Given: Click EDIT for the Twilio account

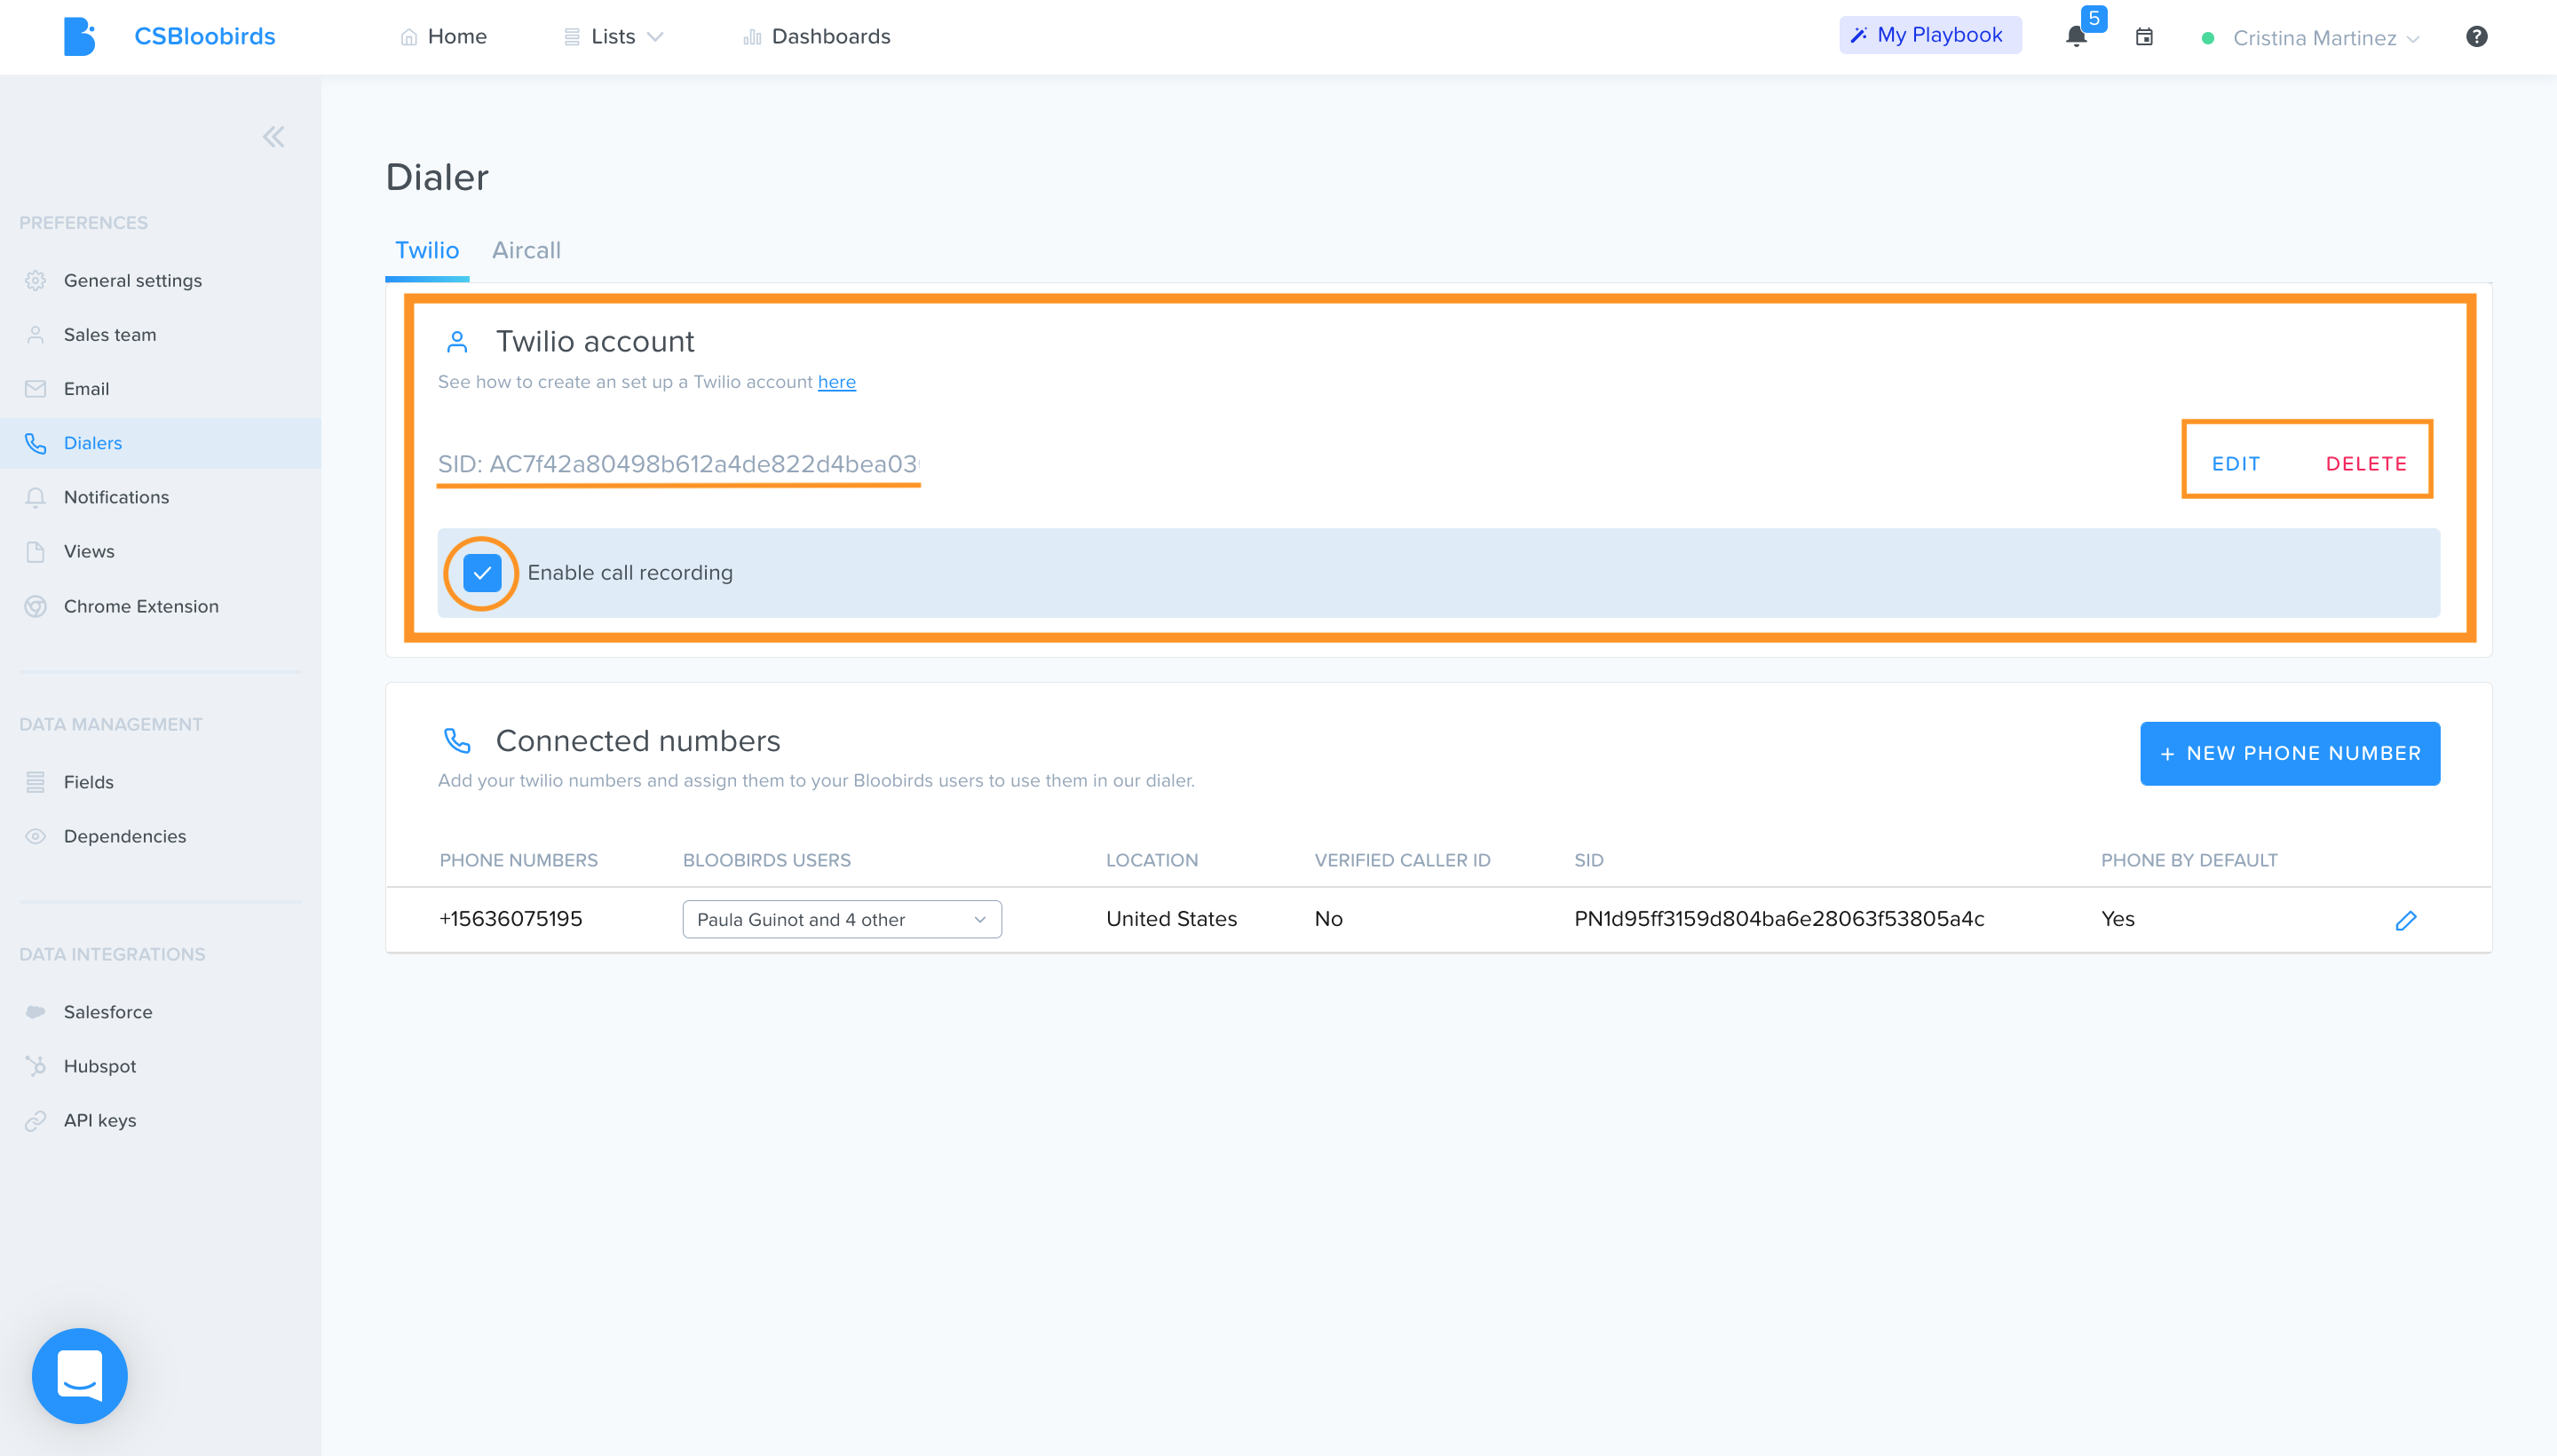Looking at the screenshot, I should 2236,464.
